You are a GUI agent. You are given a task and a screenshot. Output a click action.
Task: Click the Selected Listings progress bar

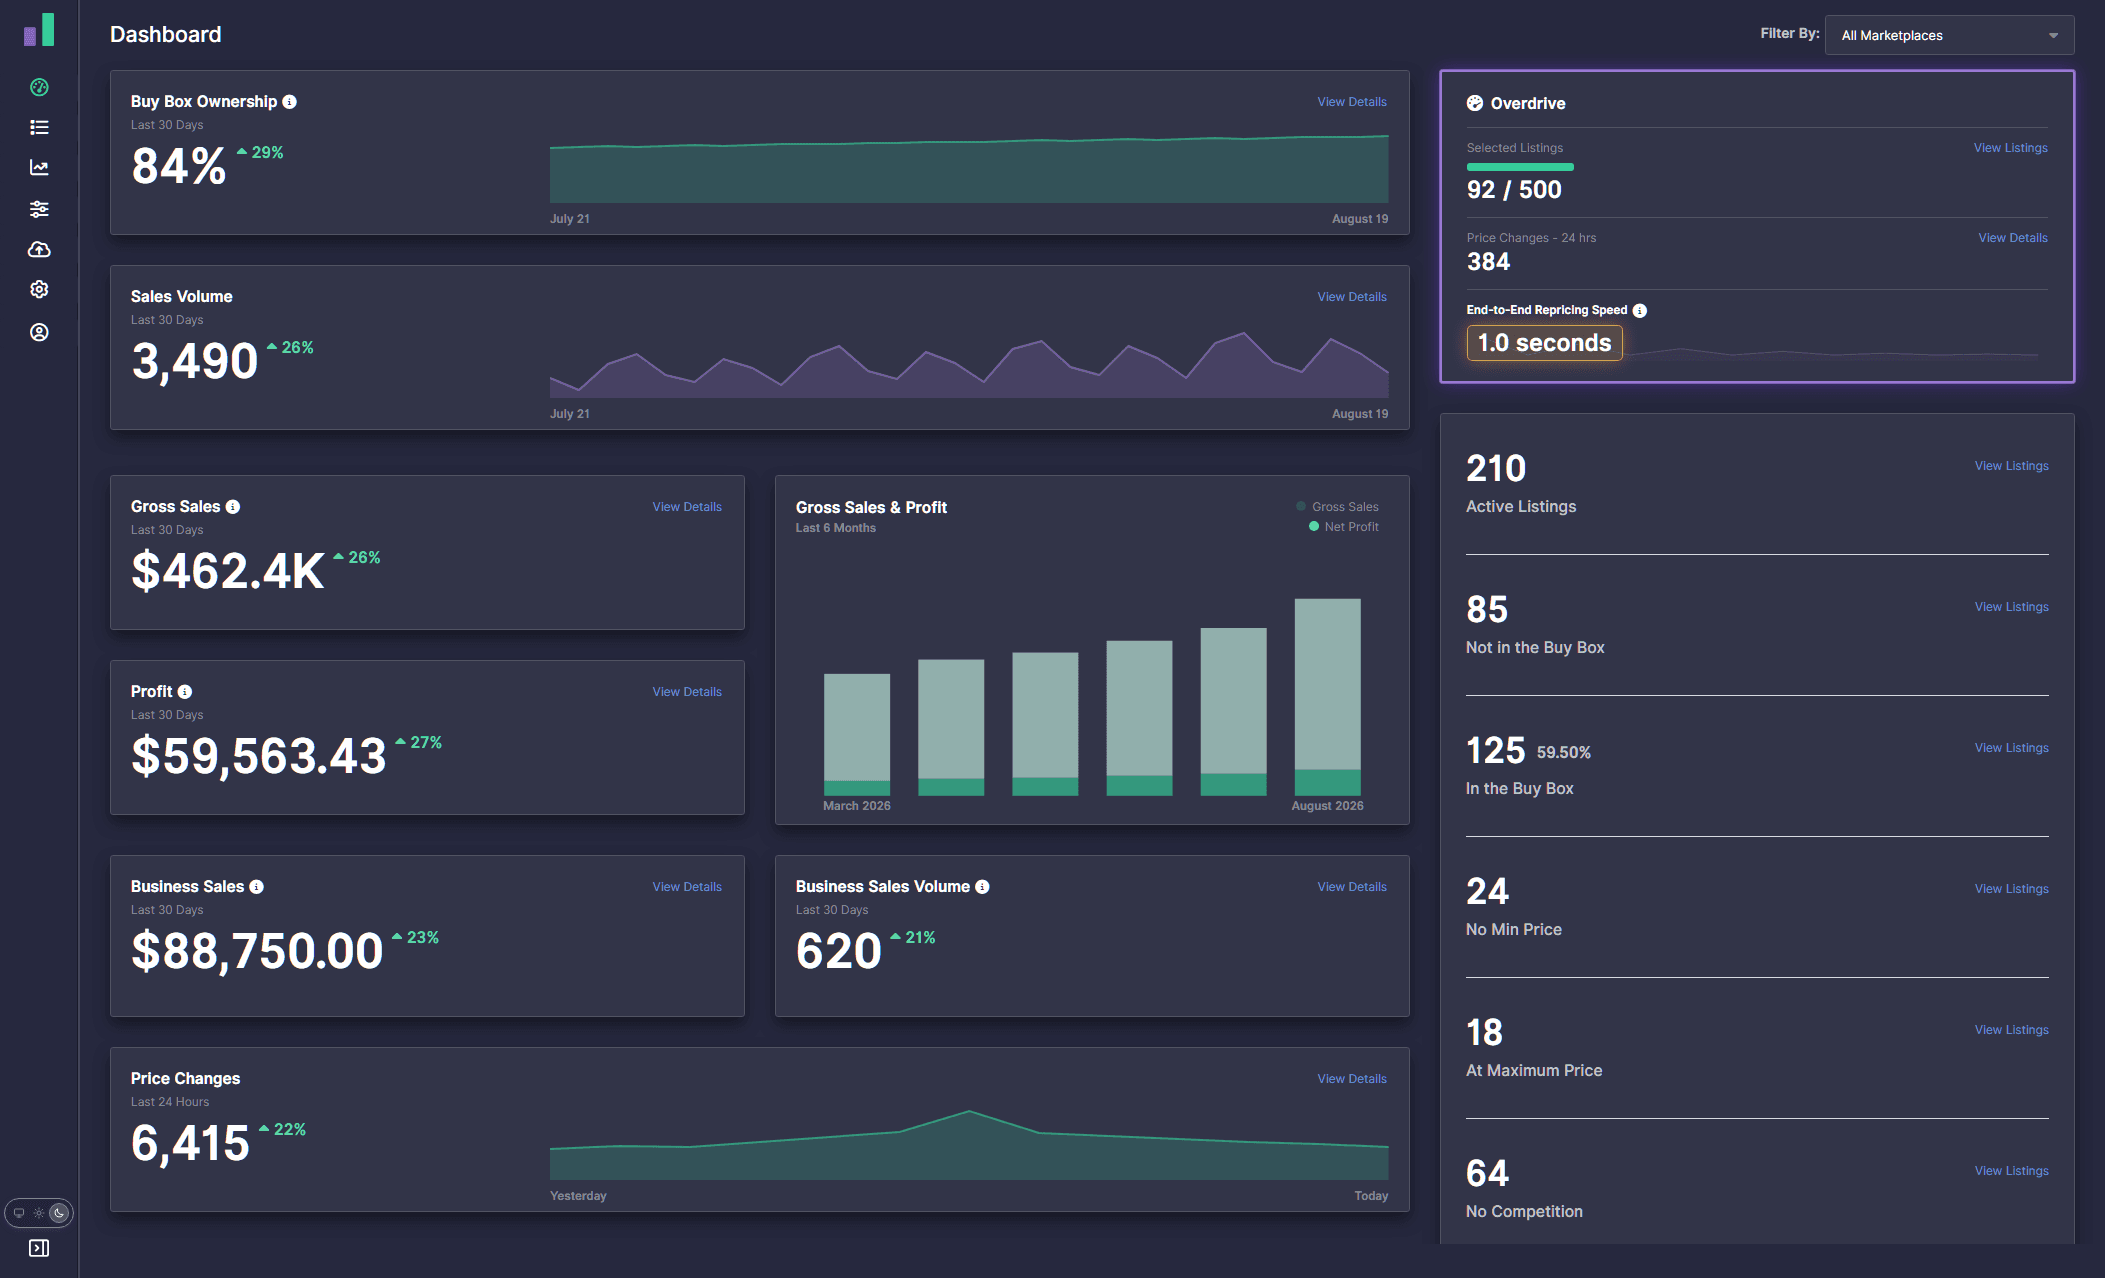(1520, 167)
